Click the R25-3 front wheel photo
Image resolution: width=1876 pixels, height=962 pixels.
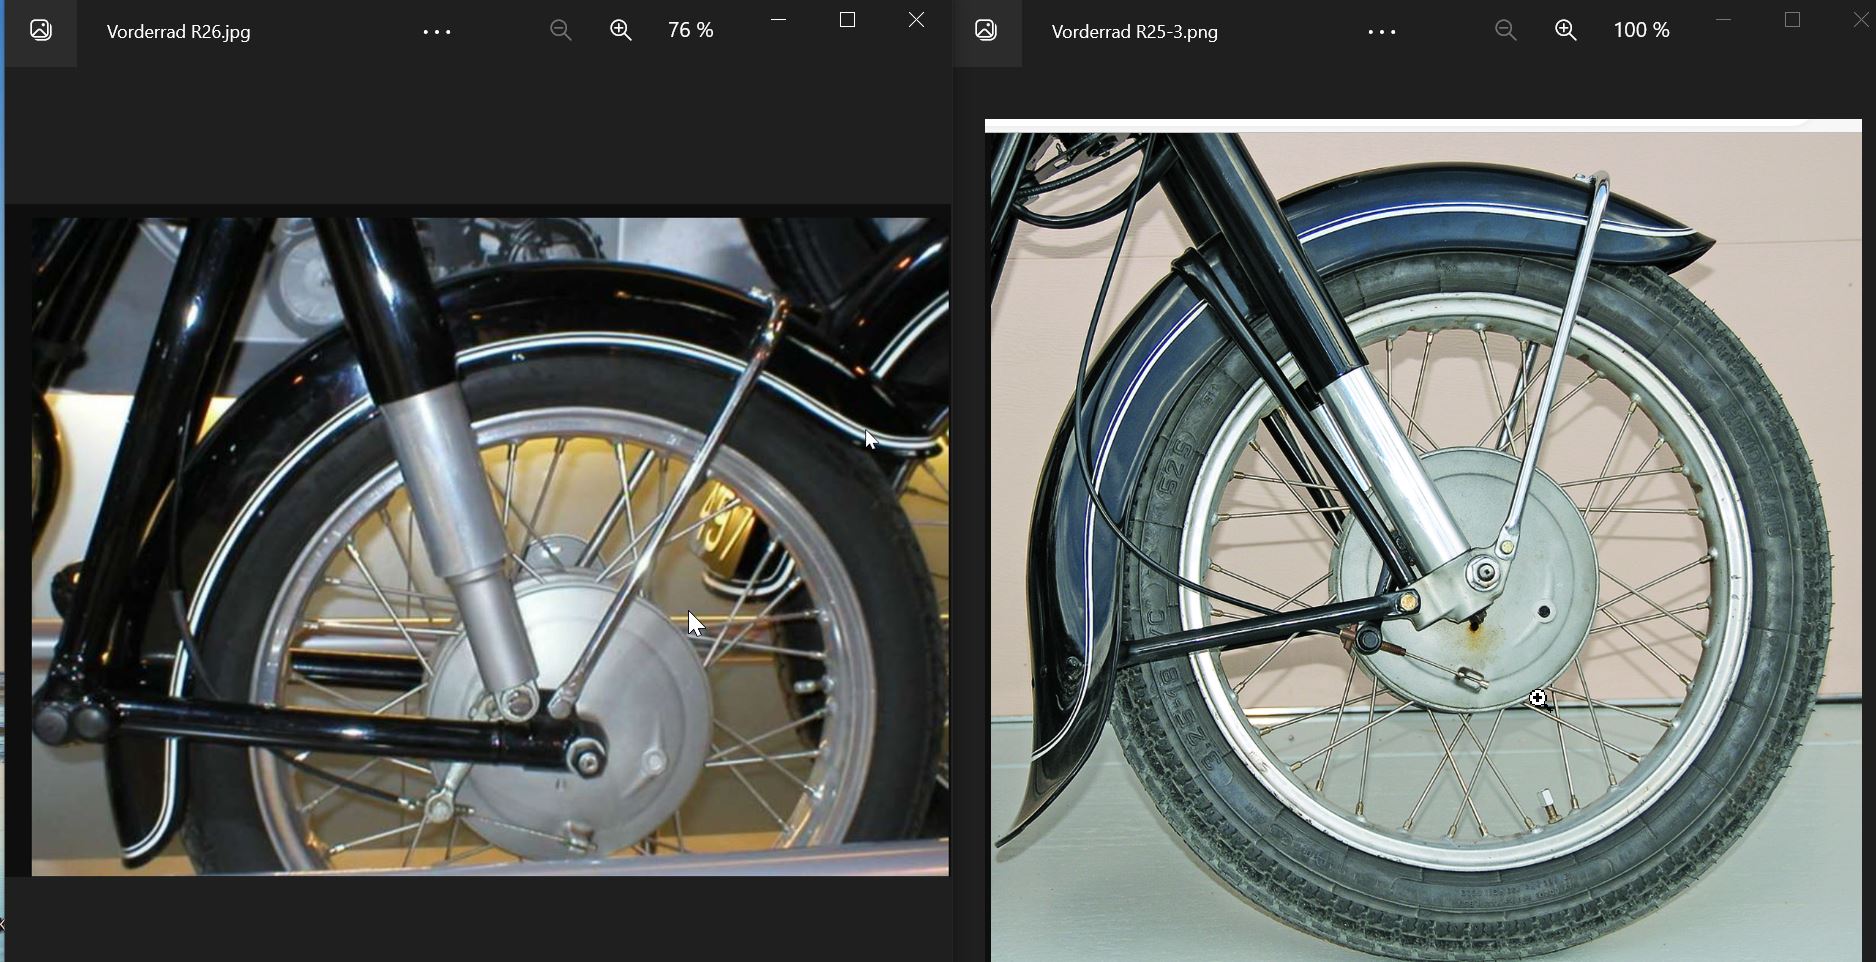pos(1423,540)
